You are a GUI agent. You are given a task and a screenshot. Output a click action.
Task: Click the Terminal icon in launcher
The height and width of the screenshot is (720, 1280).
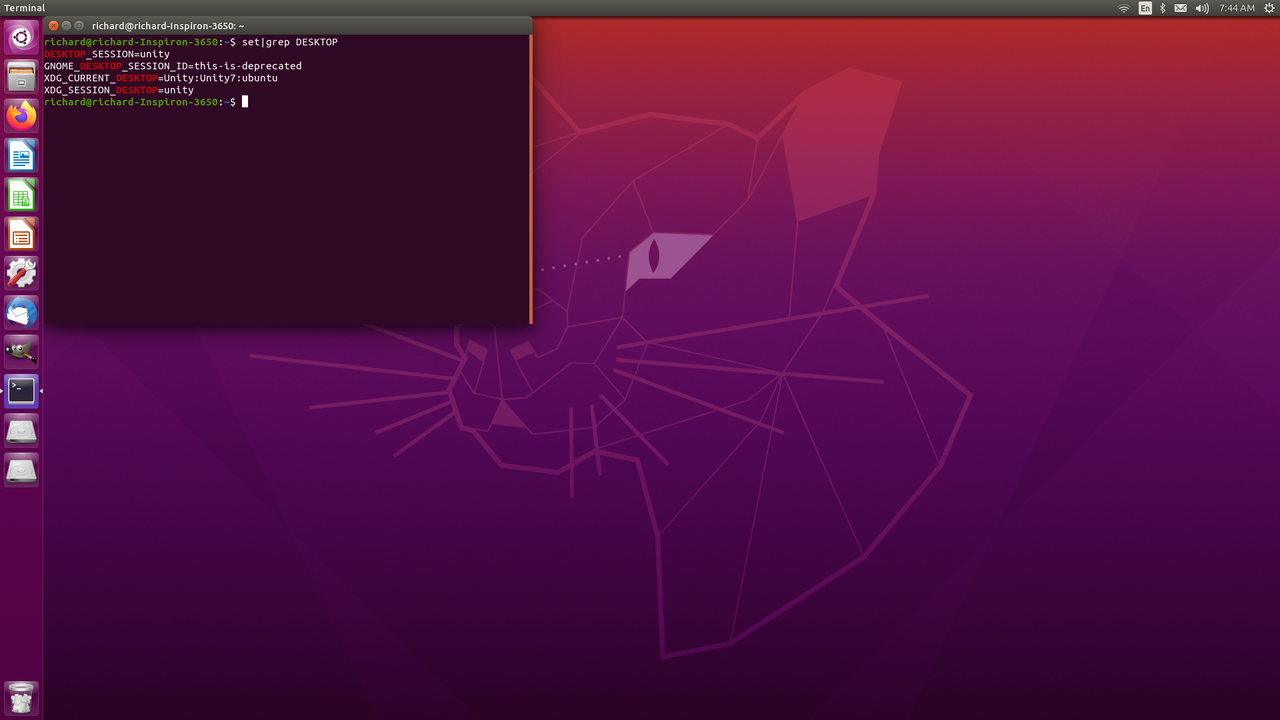(x=21, y=391)
